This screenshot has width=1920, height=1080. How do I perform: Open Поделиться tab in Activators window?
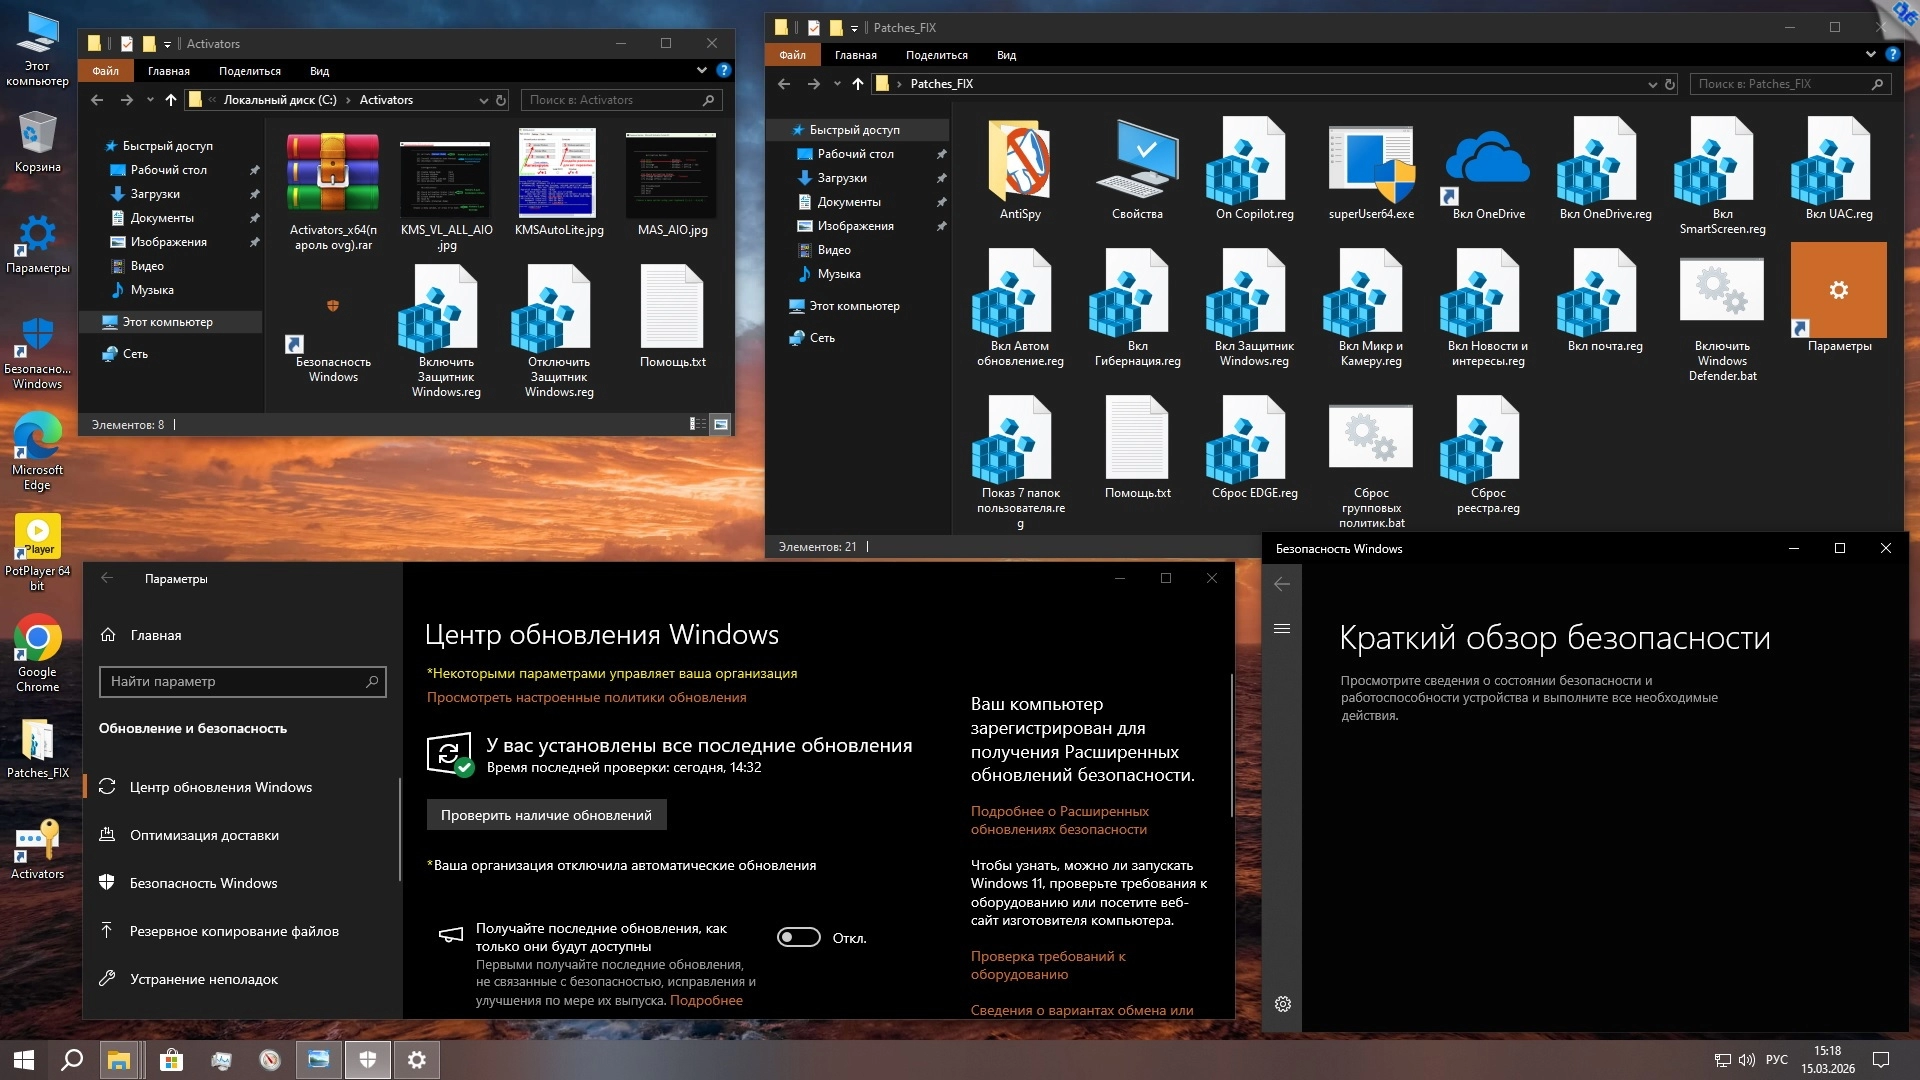tap(249, 72)
